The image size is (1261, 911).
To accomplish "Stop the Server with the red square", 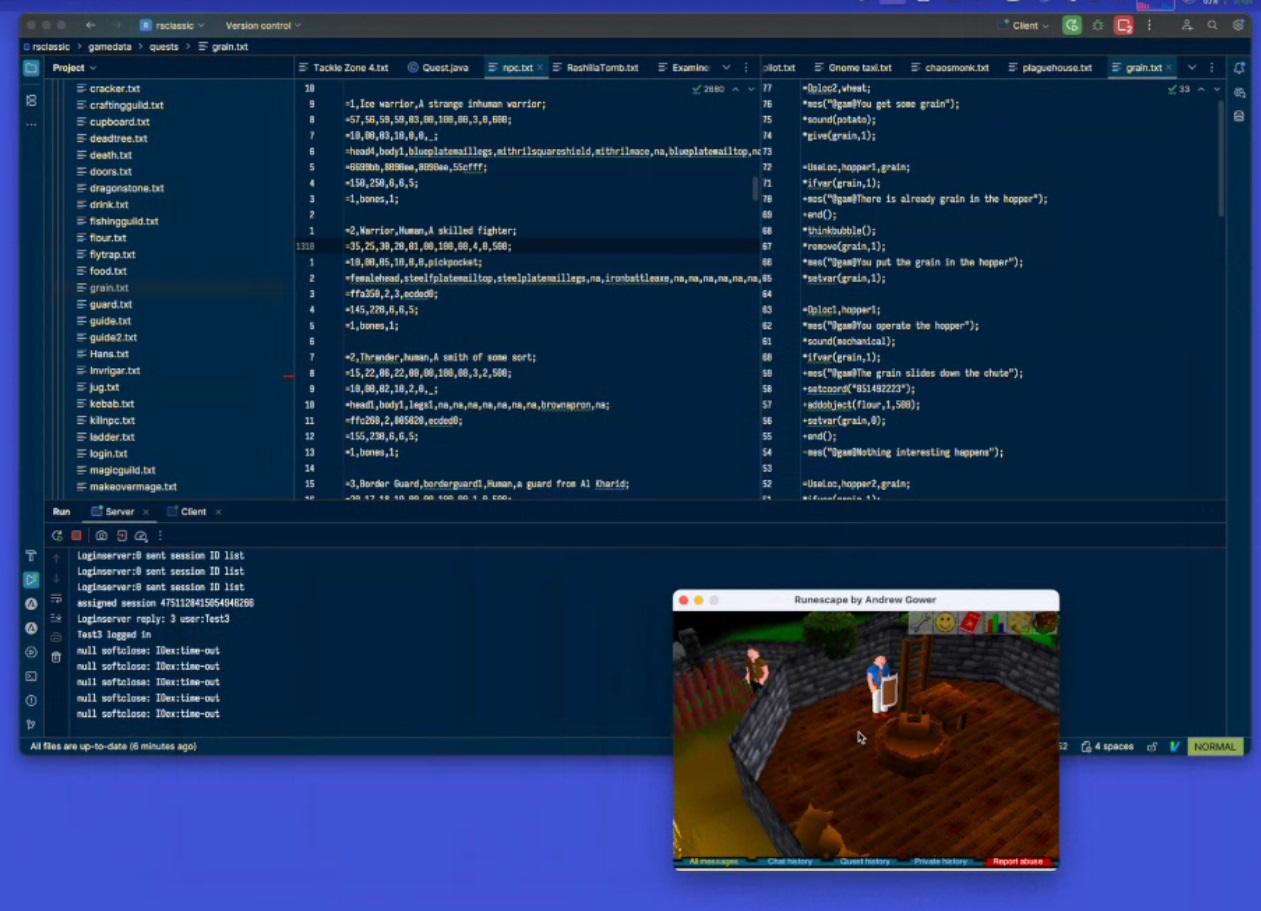I will tap(76, 536).
